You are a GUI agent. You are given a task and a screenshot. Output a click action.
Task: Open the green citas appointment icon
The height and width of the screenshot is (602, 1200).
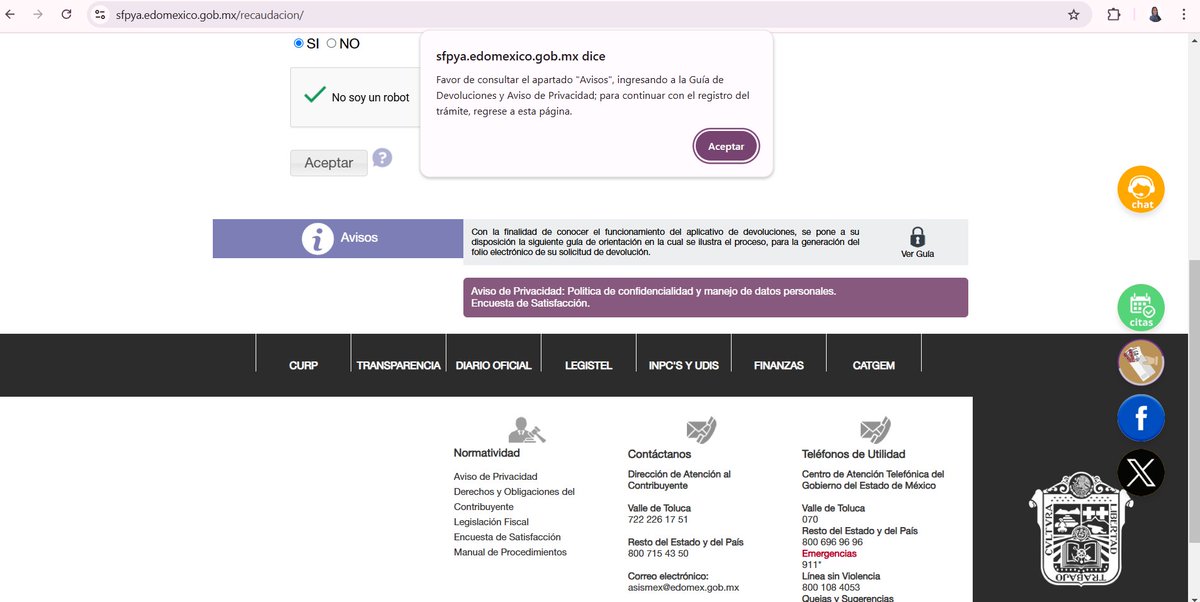click(1141, 307)
